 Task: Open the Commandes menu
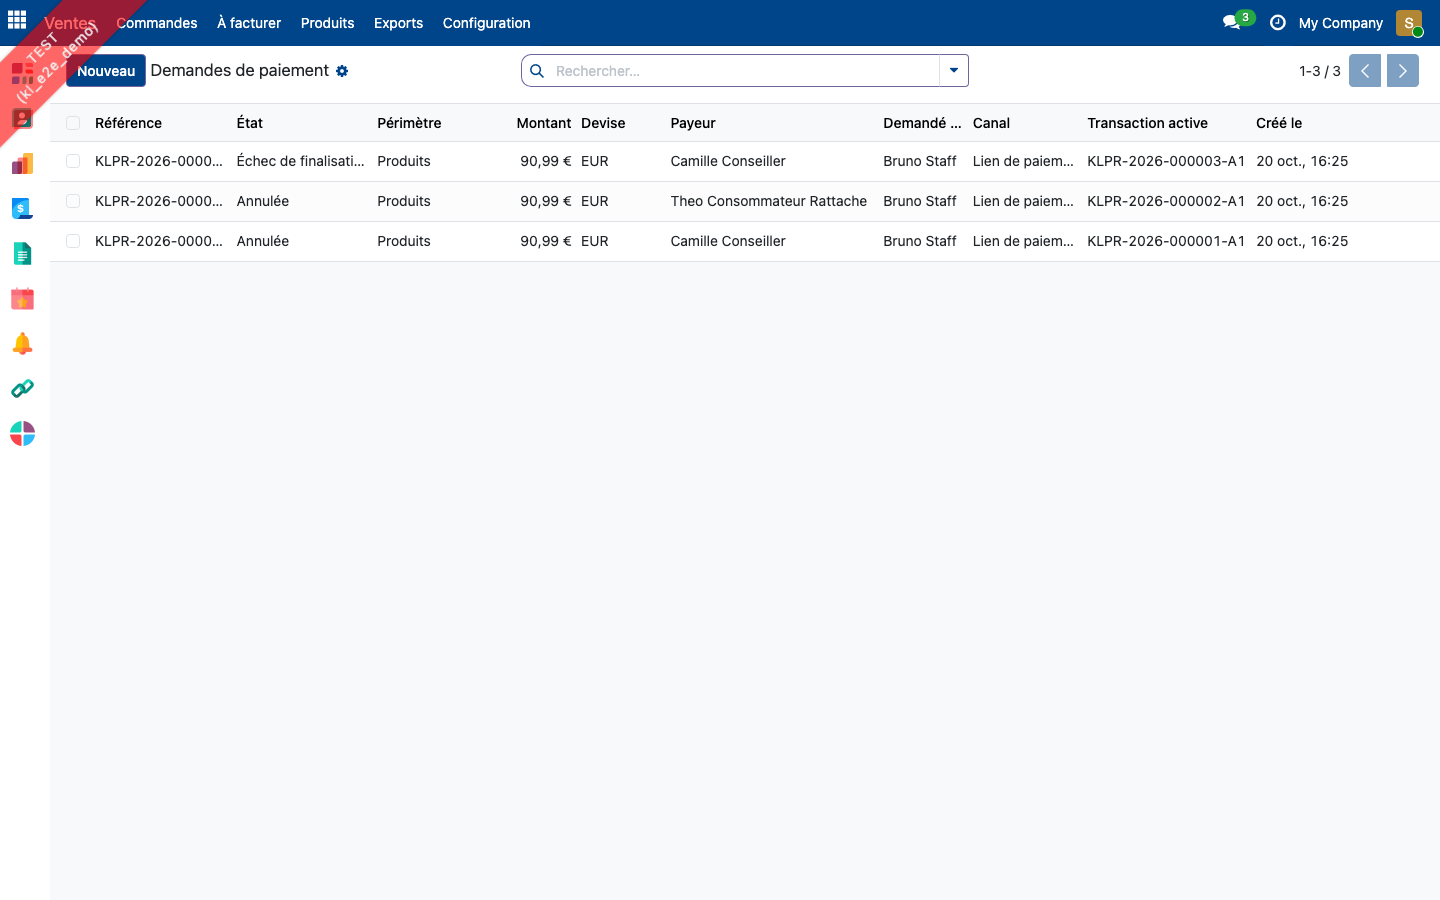coord(157,23)
